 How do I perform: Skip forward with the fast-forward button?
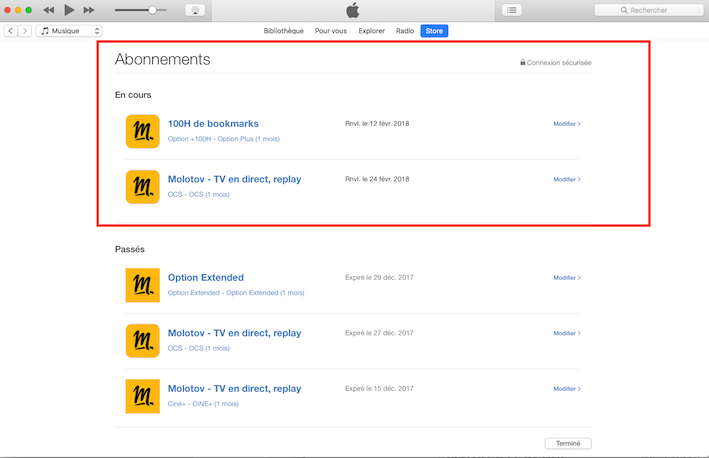click(89, 10)
